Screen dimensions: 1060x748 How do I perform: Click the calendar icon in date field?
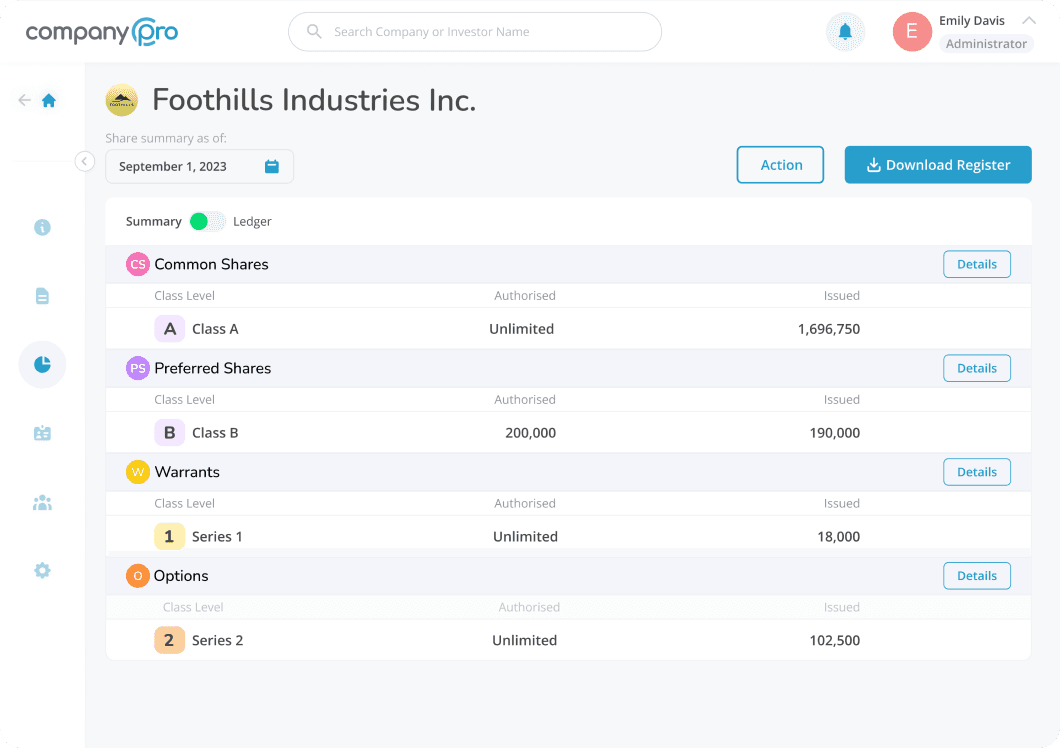pos(271,167)
